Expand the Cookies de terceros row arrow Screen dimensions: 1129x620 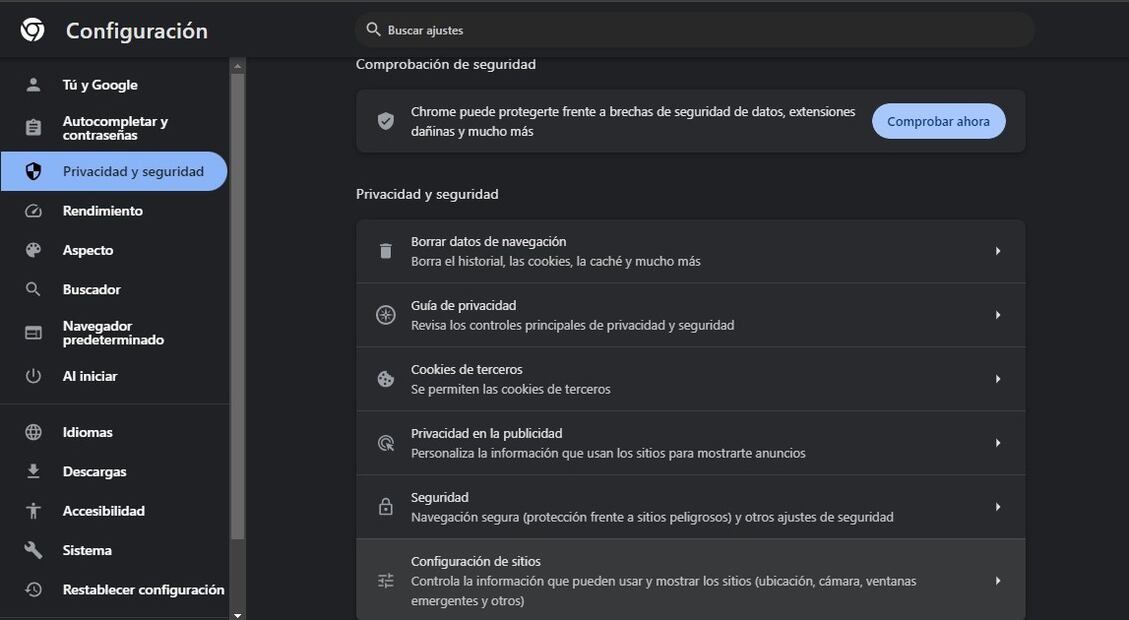[997, 379]
